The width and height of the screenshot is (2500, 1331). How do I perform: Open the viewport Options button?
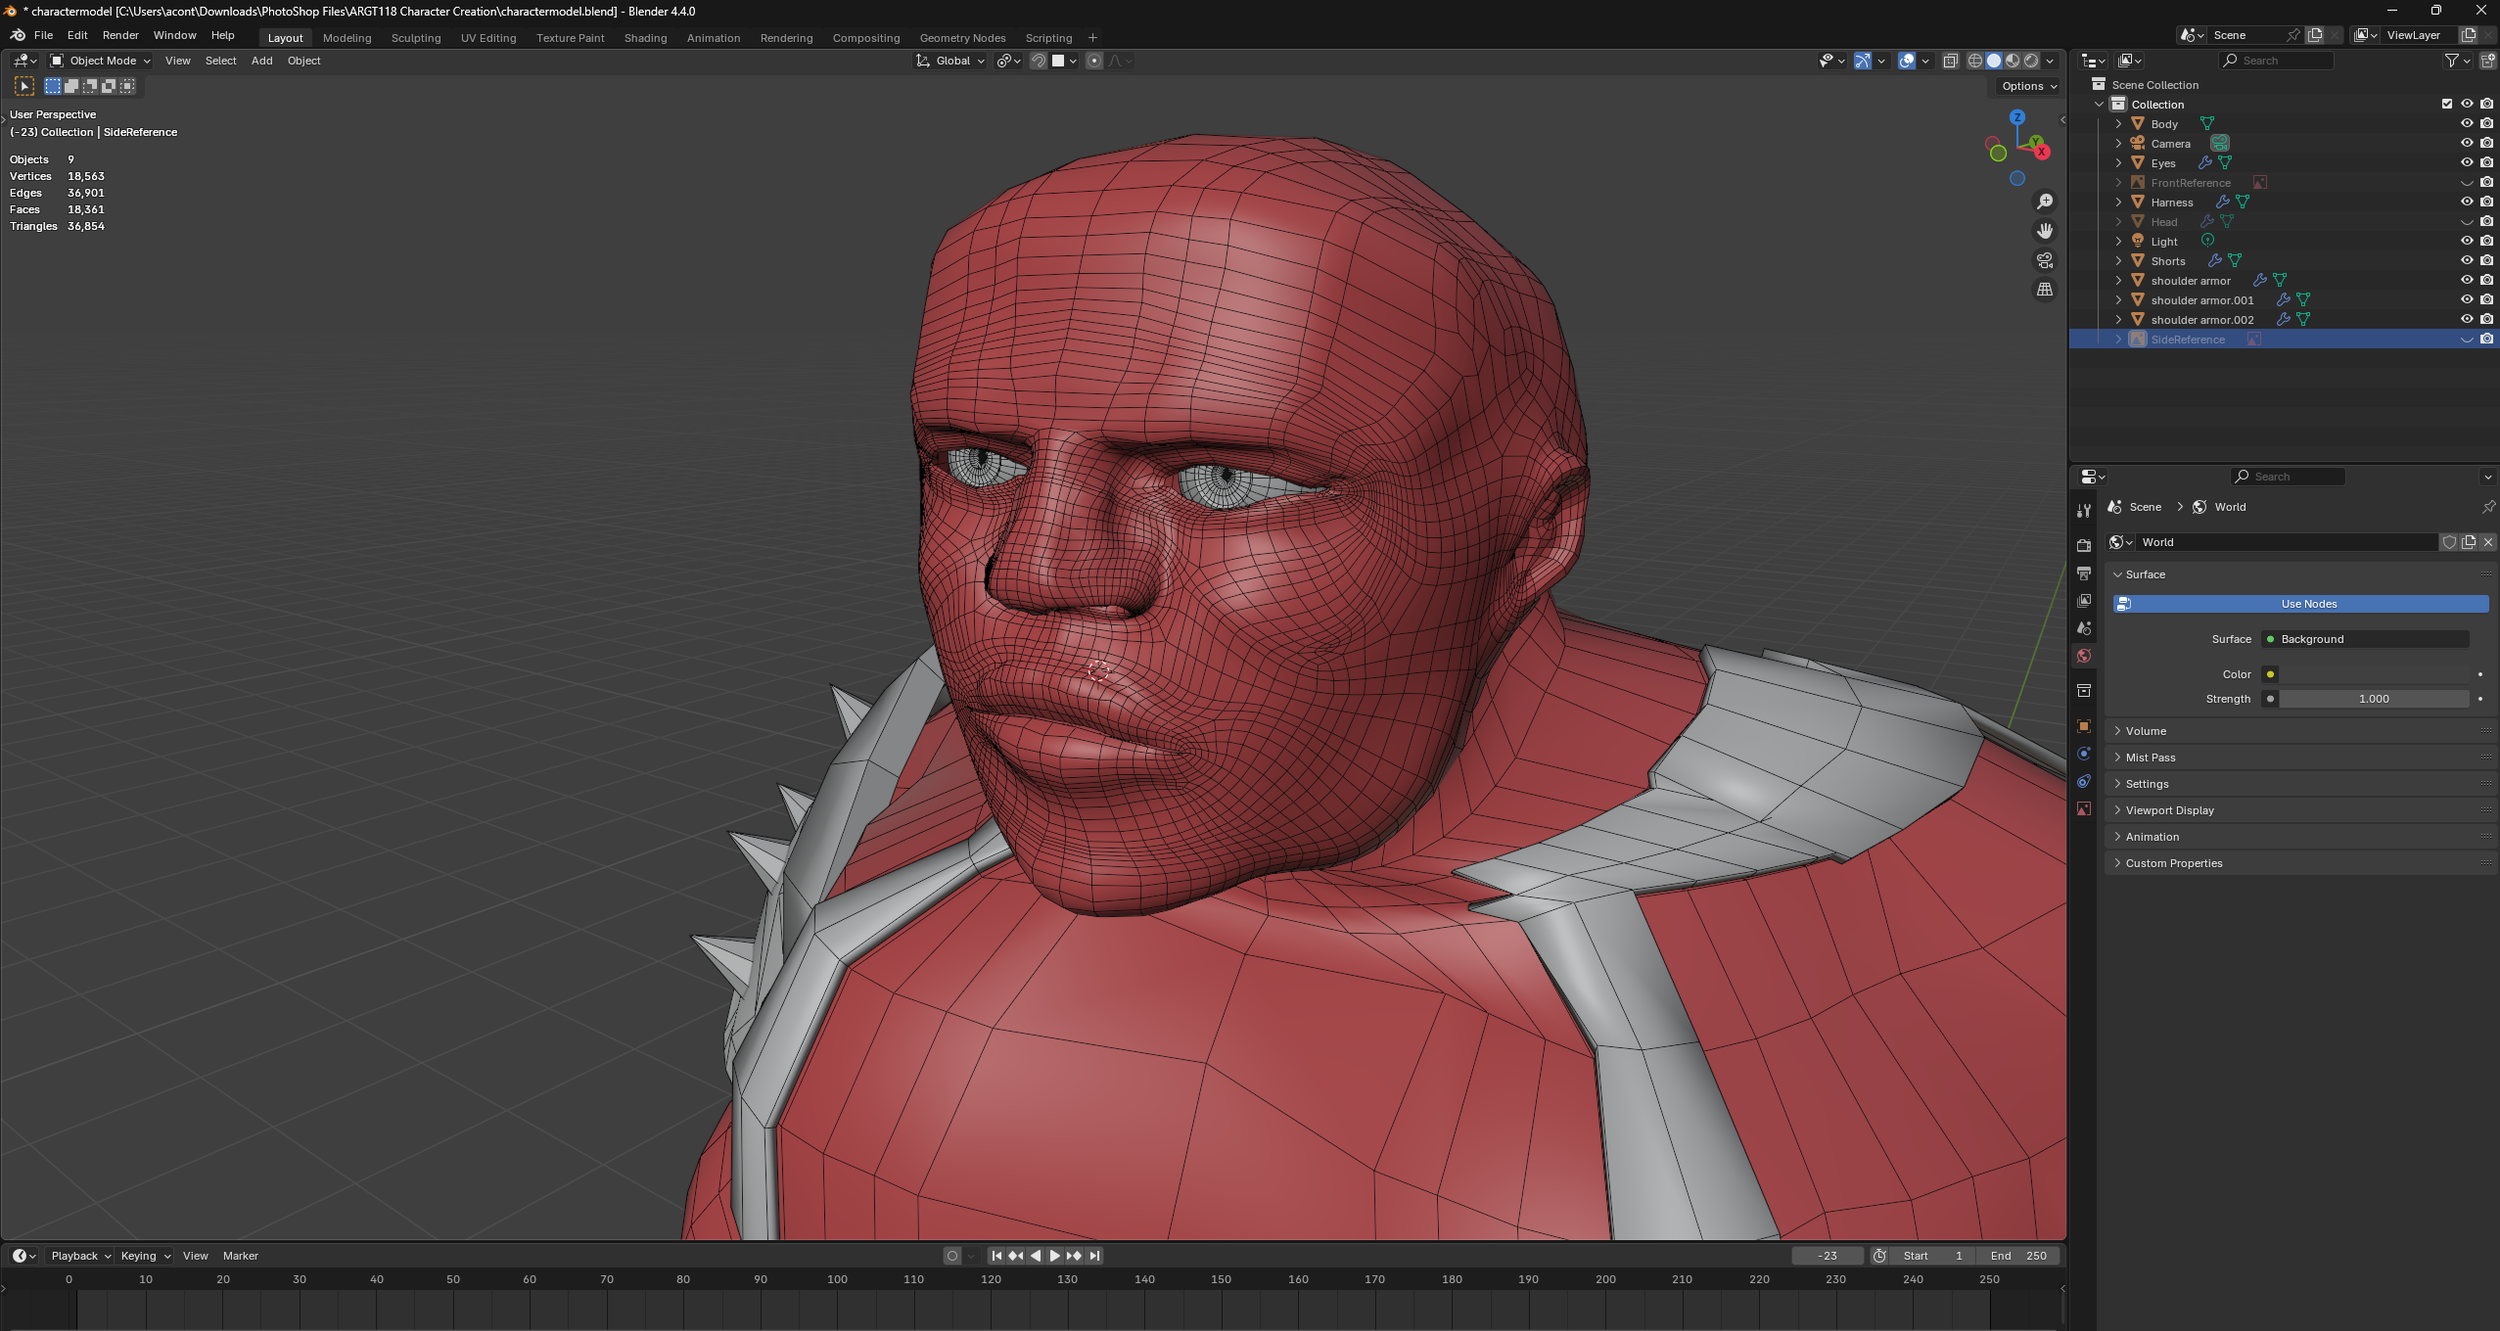coord(2028,86)
